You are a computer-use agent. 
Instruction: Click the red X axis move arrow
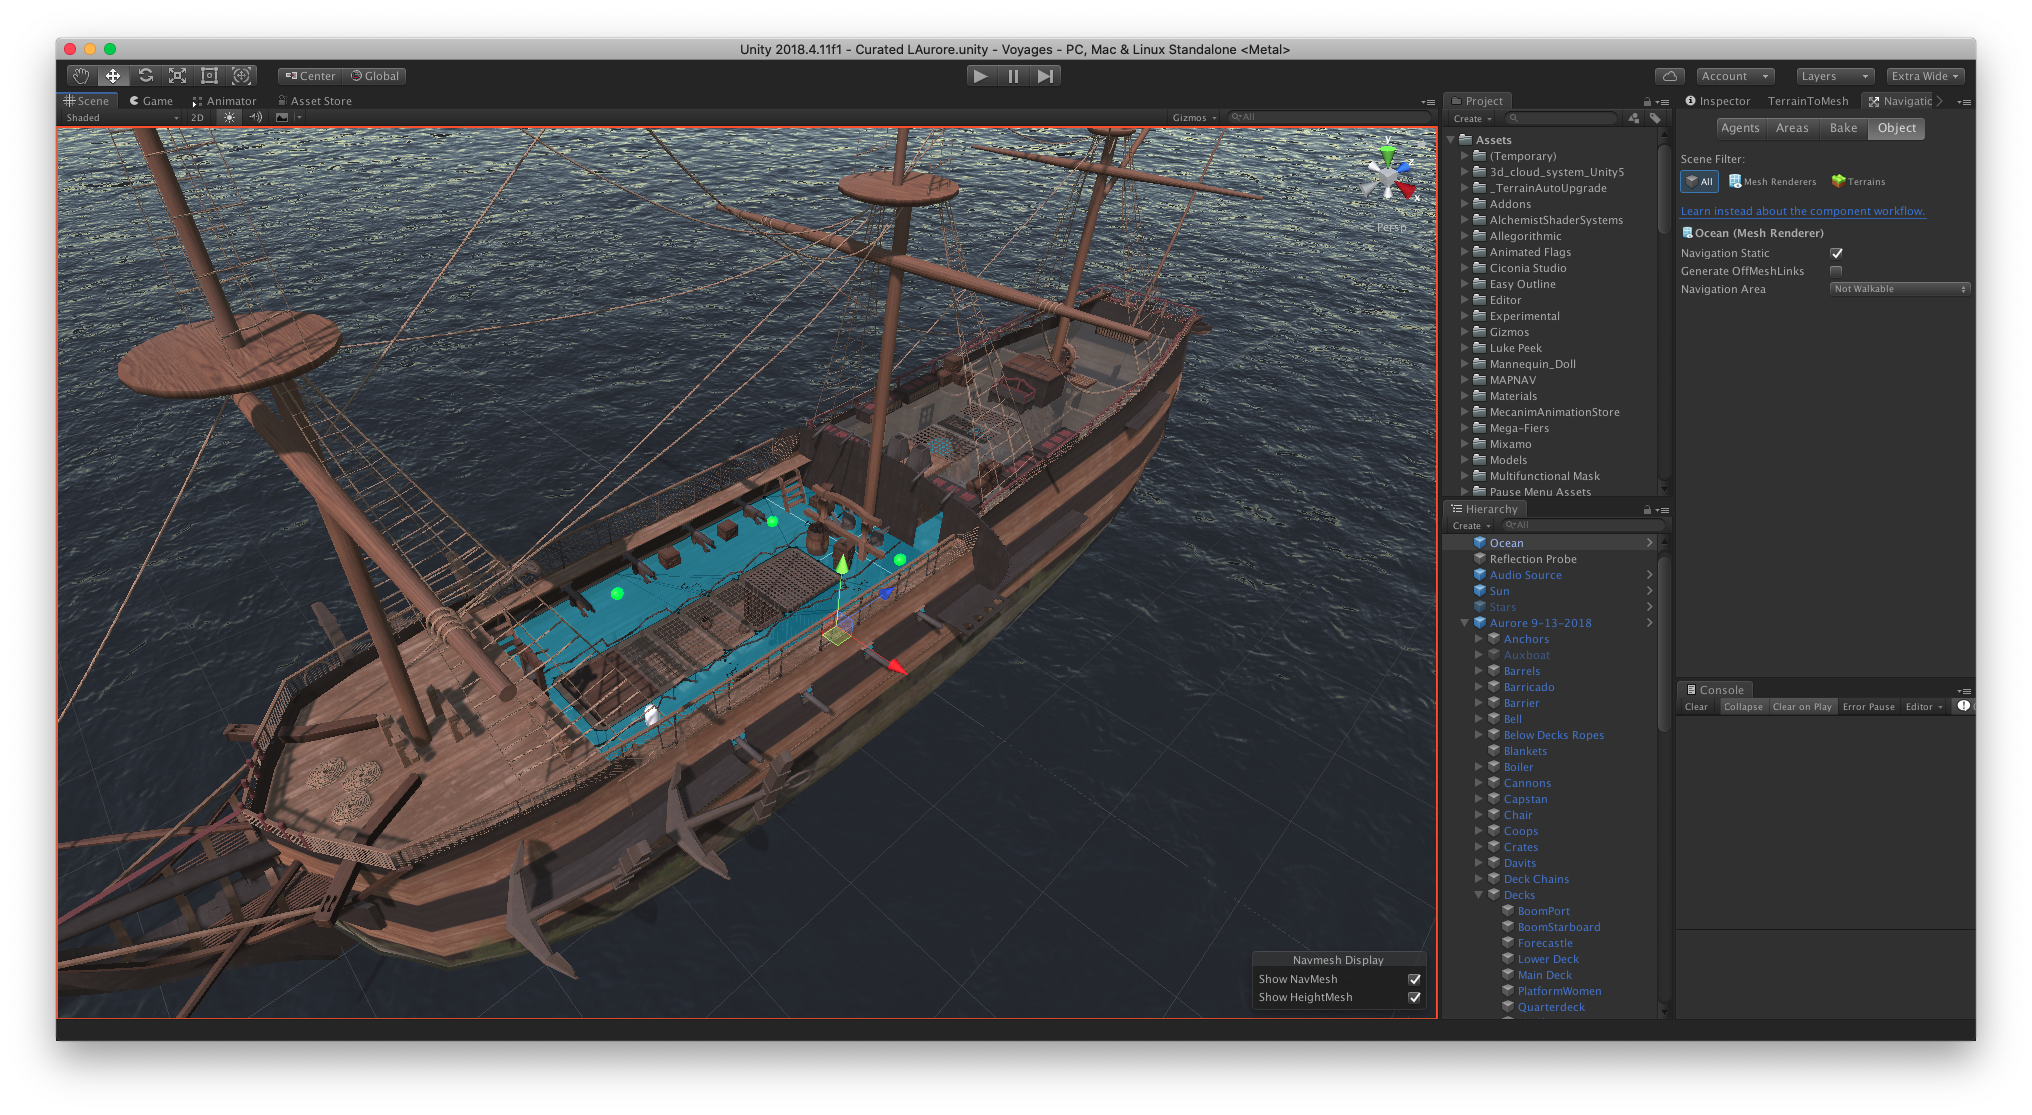coord(896,666)
